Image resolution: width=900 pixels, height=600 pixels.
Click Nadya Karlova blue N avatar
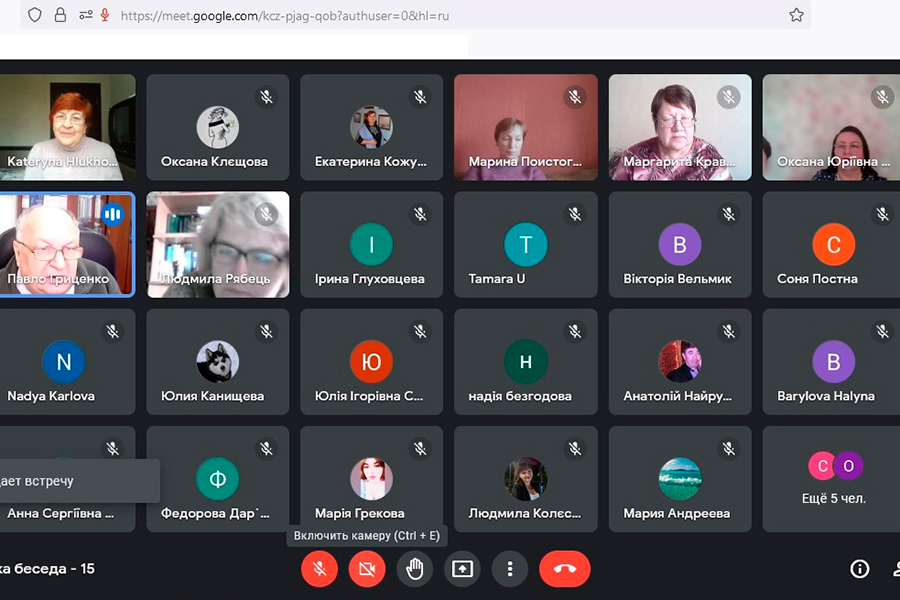tap(64, 361)
